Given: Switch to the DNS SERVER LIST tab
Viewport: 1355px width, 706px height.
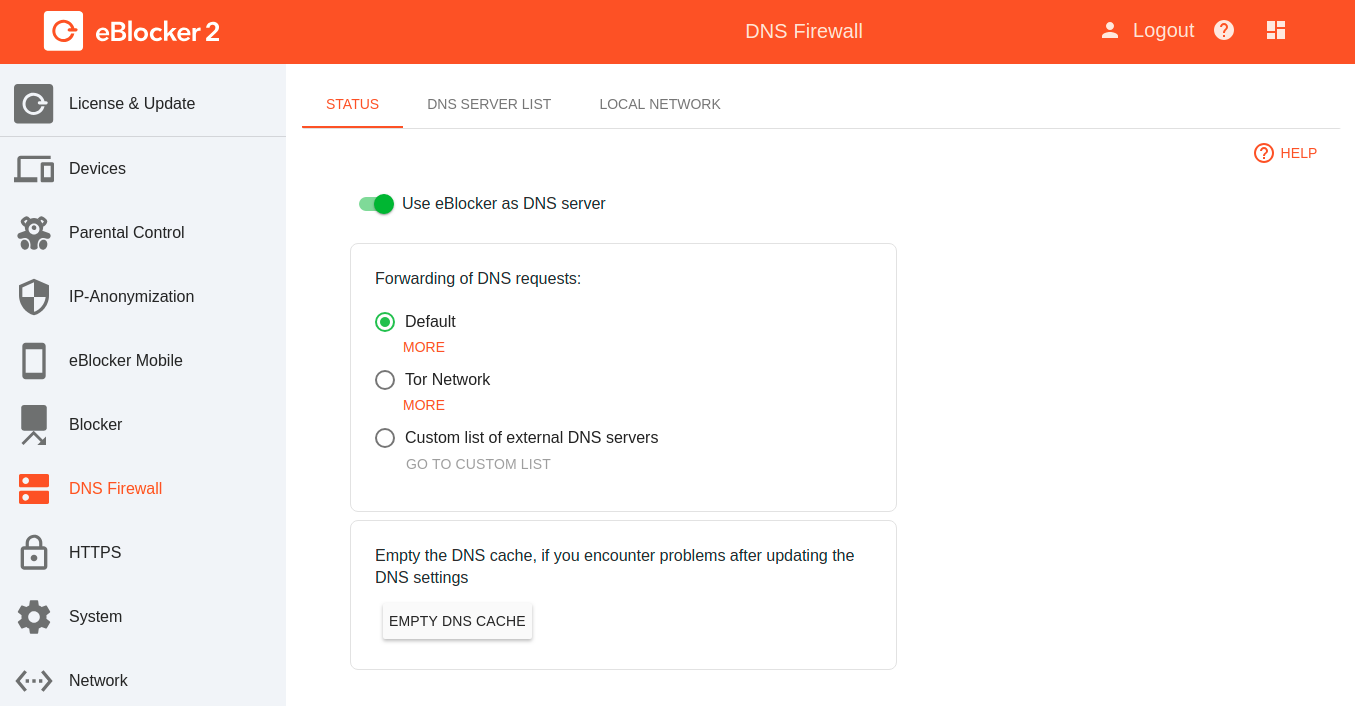Looking at the screenshot, I should coord(489,104).
